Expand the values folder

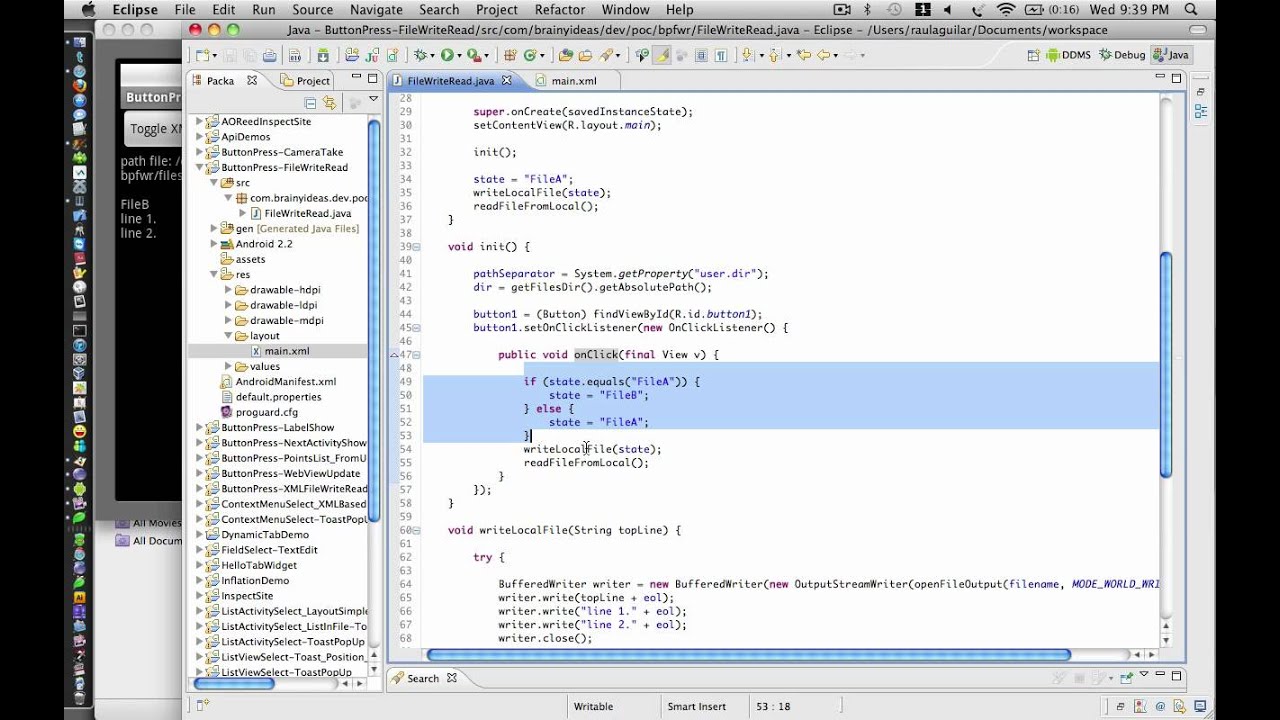pos(228,367)
